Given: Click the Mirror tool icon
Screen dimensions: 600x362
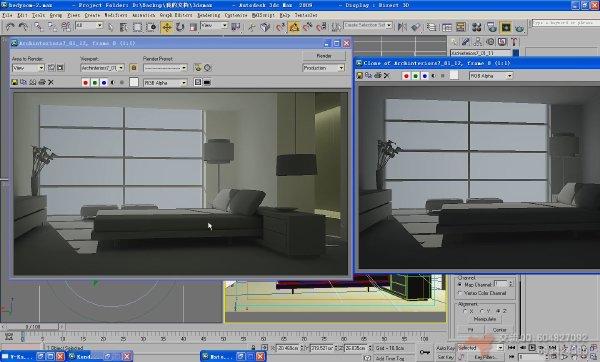Looking at the screenshot, I should (x=402, y=27).
